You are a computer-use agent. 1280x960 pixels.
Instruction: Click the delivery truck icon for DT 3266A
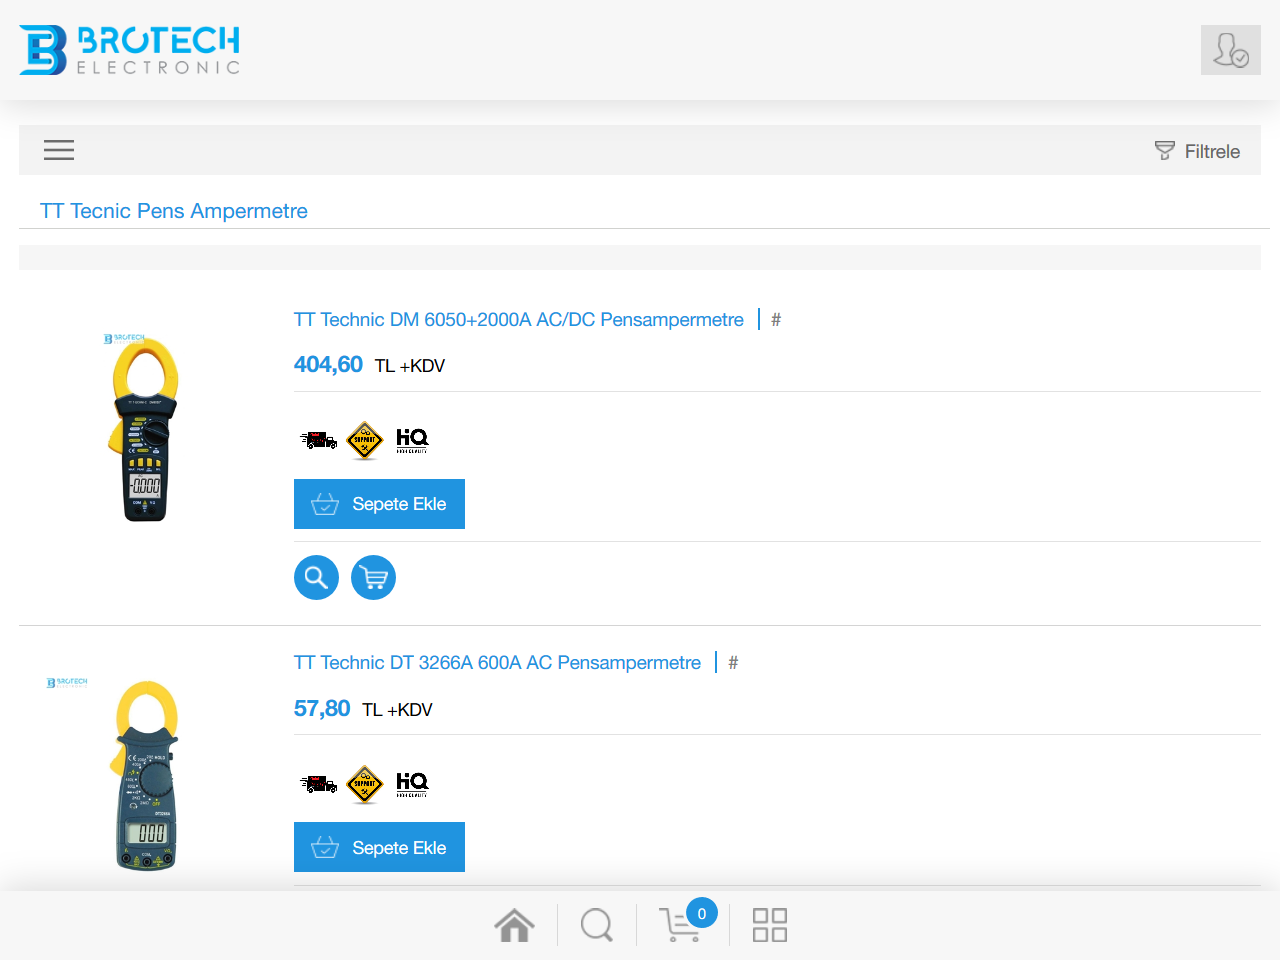[x=319, y=784]
